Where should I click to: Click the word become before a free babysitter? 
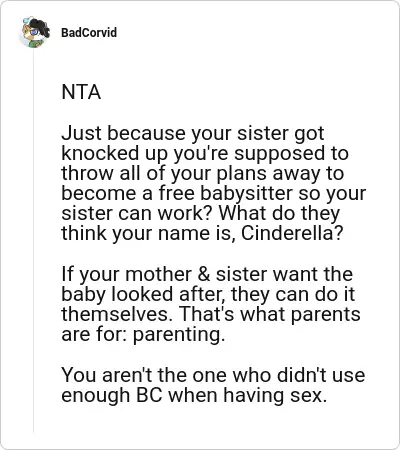[99, 193]
